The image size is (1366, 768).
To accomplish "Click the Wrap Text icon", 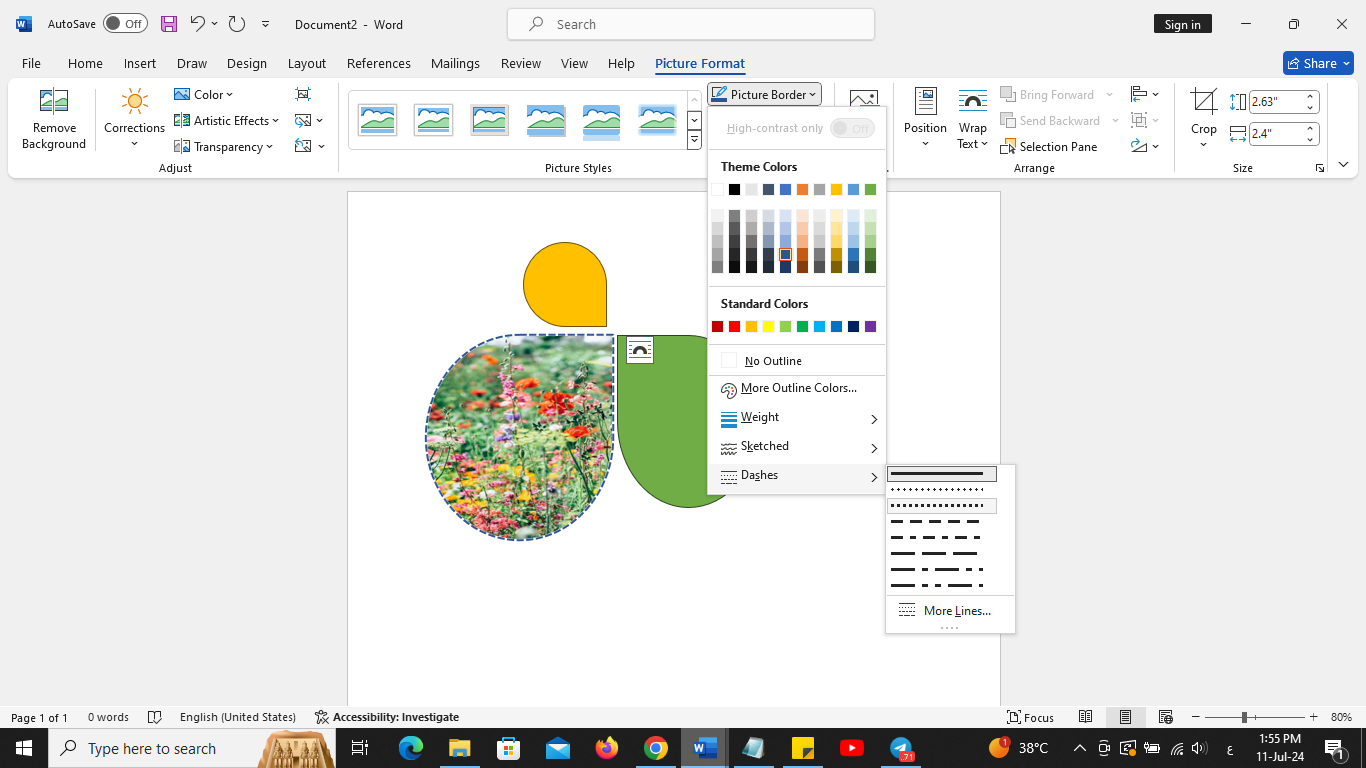I will [x=972, y=101].
